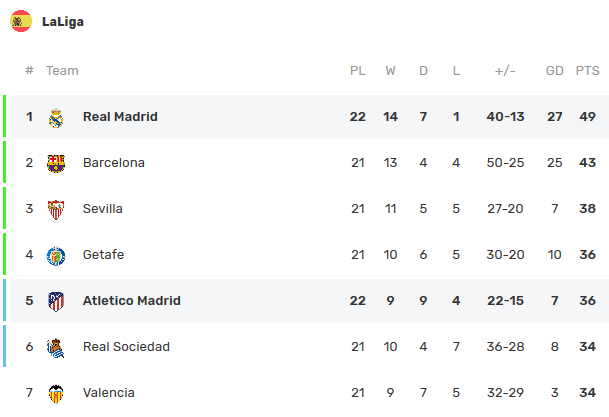This screenshot has height=417, width=609.
Task: Click the PTS column header
Action: coord(587,71)
